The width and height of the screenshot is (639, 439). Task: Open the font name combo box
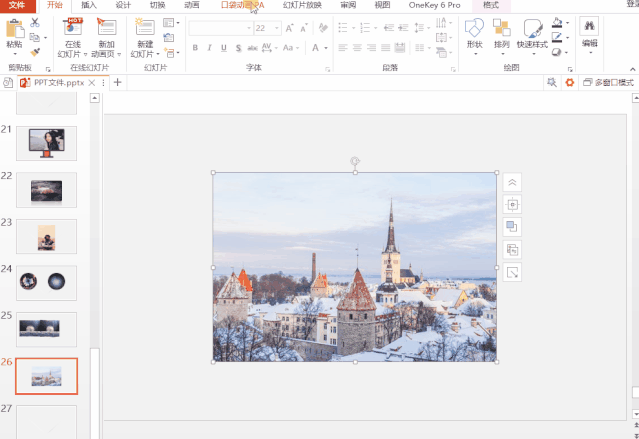[220, 28]
